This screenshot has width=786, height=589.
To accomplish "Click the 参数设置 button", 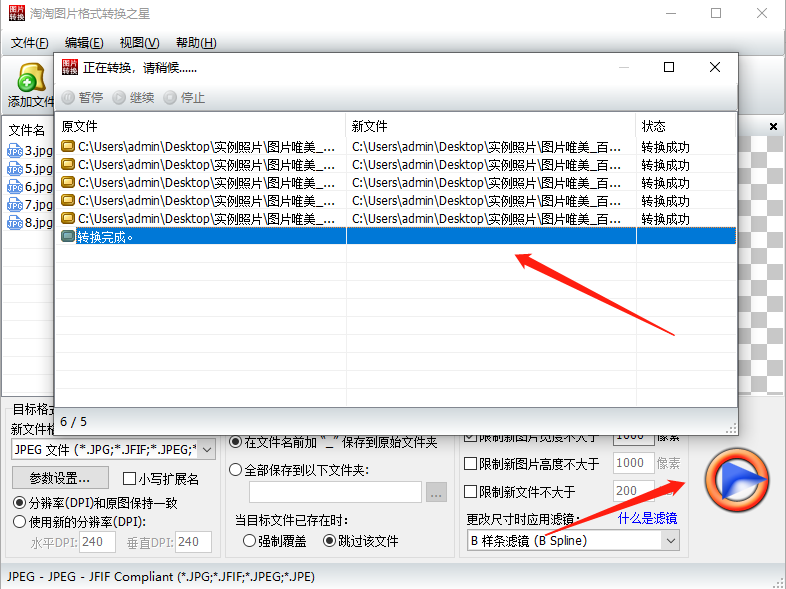I will (60, 479).
